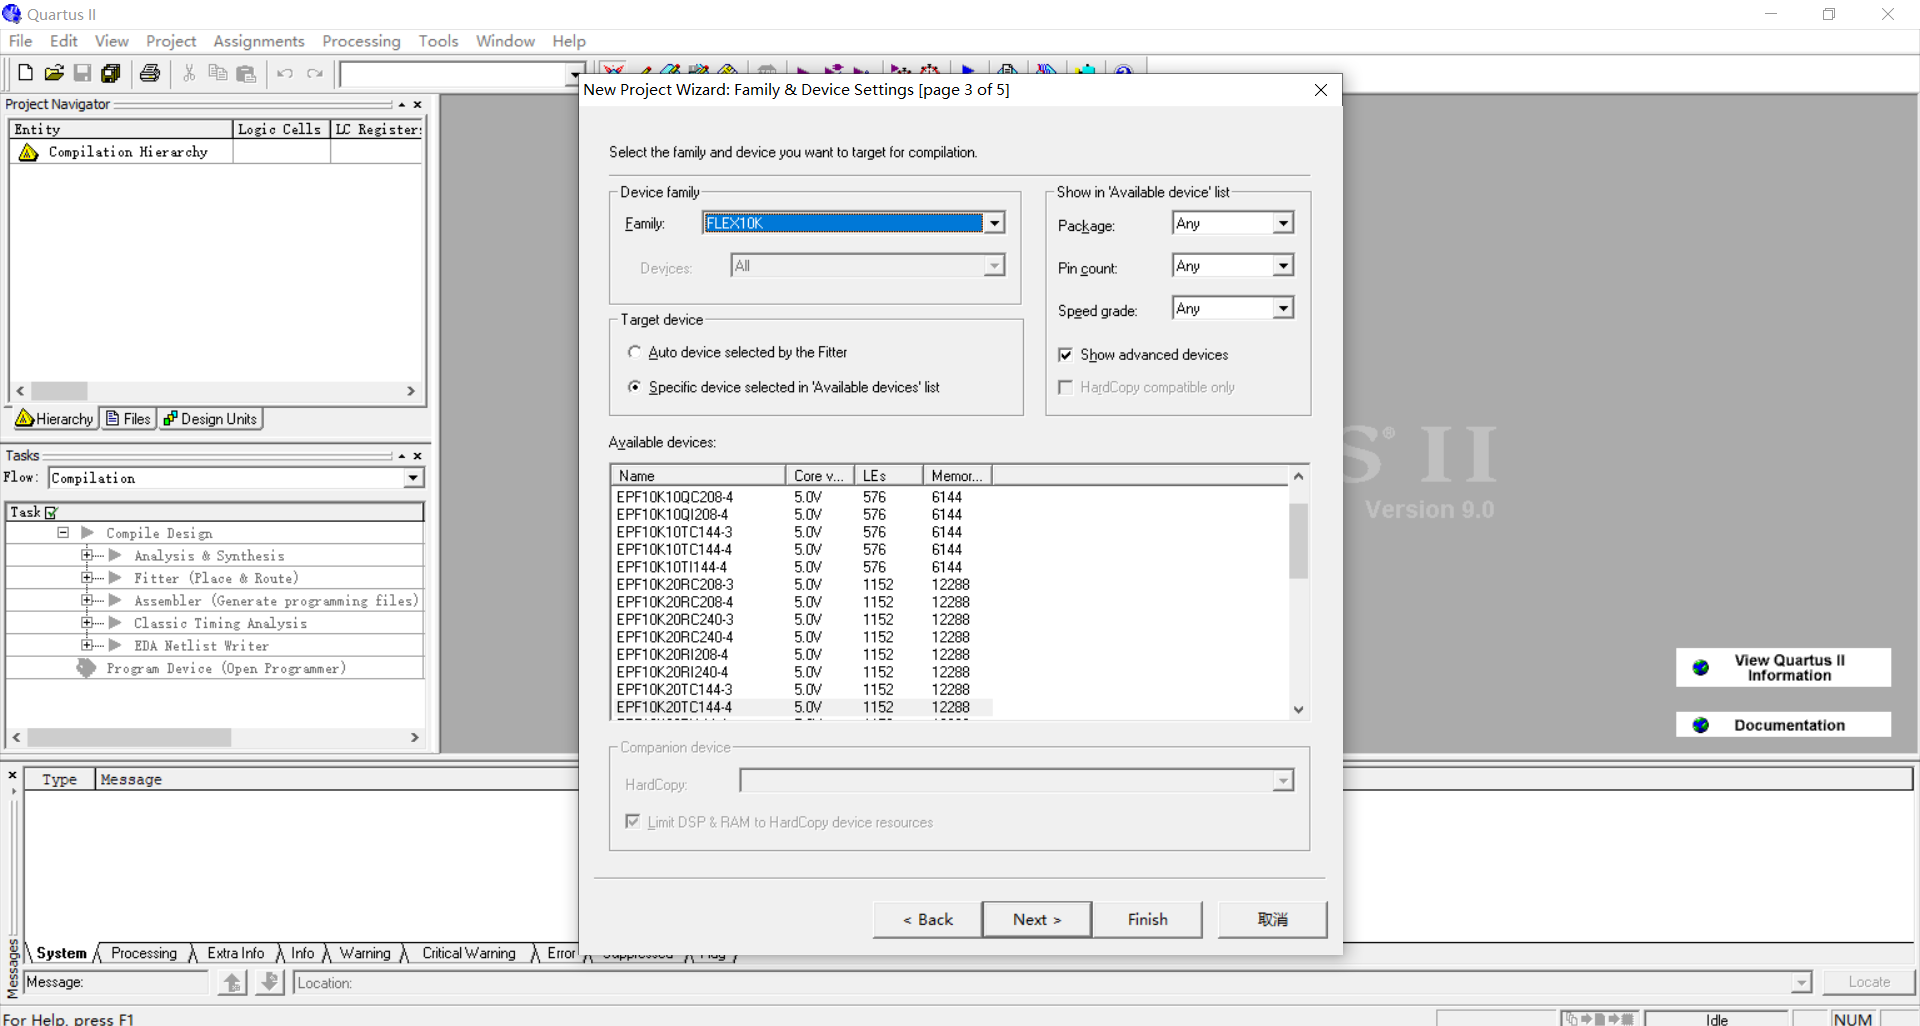Viewport: 1920px width, 1026px height.
Task: Open the Tools menu
Action: [438, 41]
